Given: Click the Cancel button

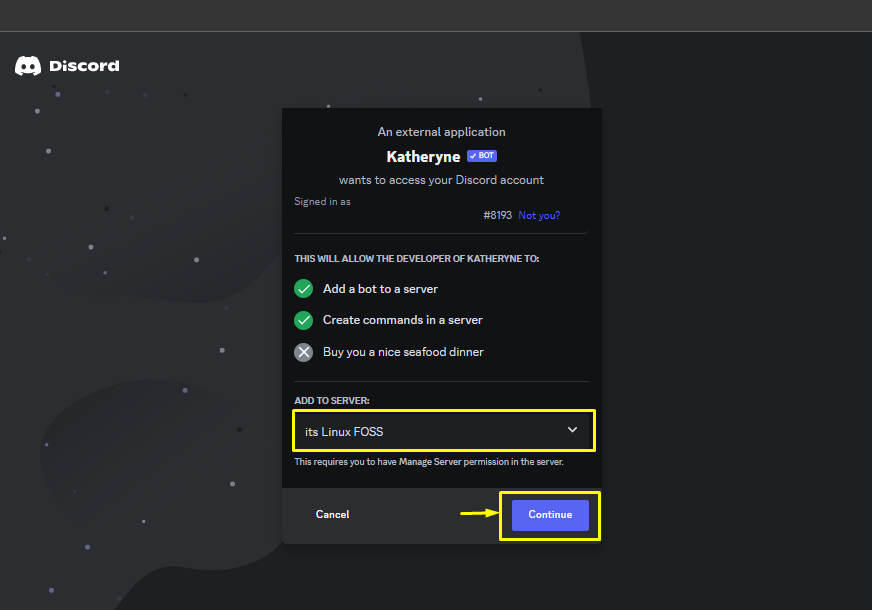Looking at the screenshot, I should pos(333,515).
